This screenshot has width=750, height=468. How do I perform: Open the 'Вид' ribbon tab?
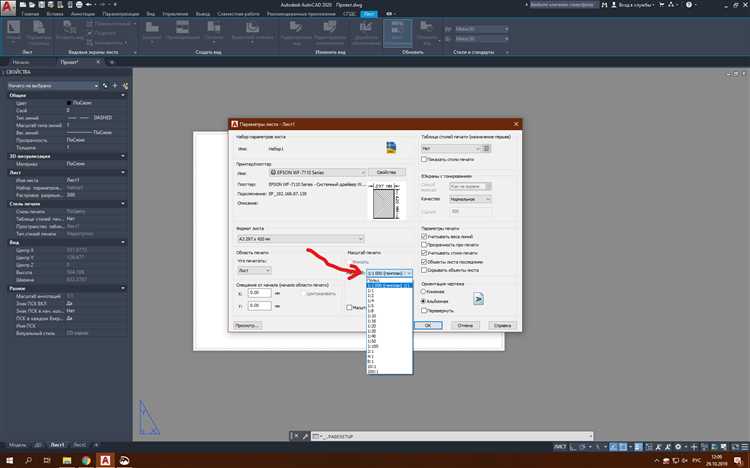coord(151,14)
